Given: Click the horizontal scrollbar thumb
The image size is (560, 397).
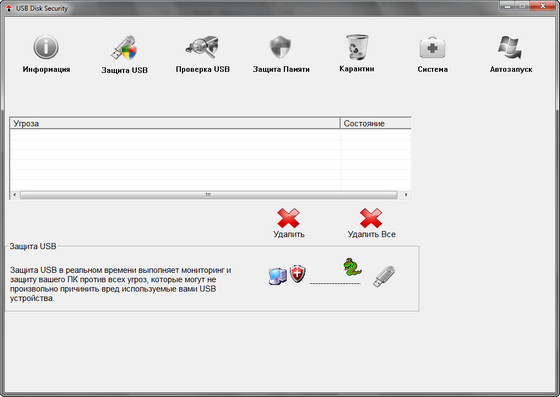Looking at the screenshot, I should (x=209, y=195).
